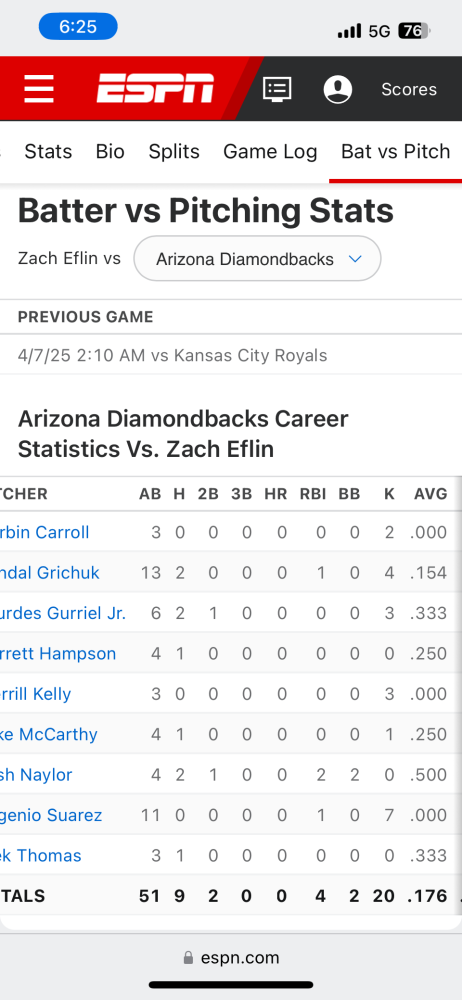
Task: Open Scores in the header
Action: 409,89
